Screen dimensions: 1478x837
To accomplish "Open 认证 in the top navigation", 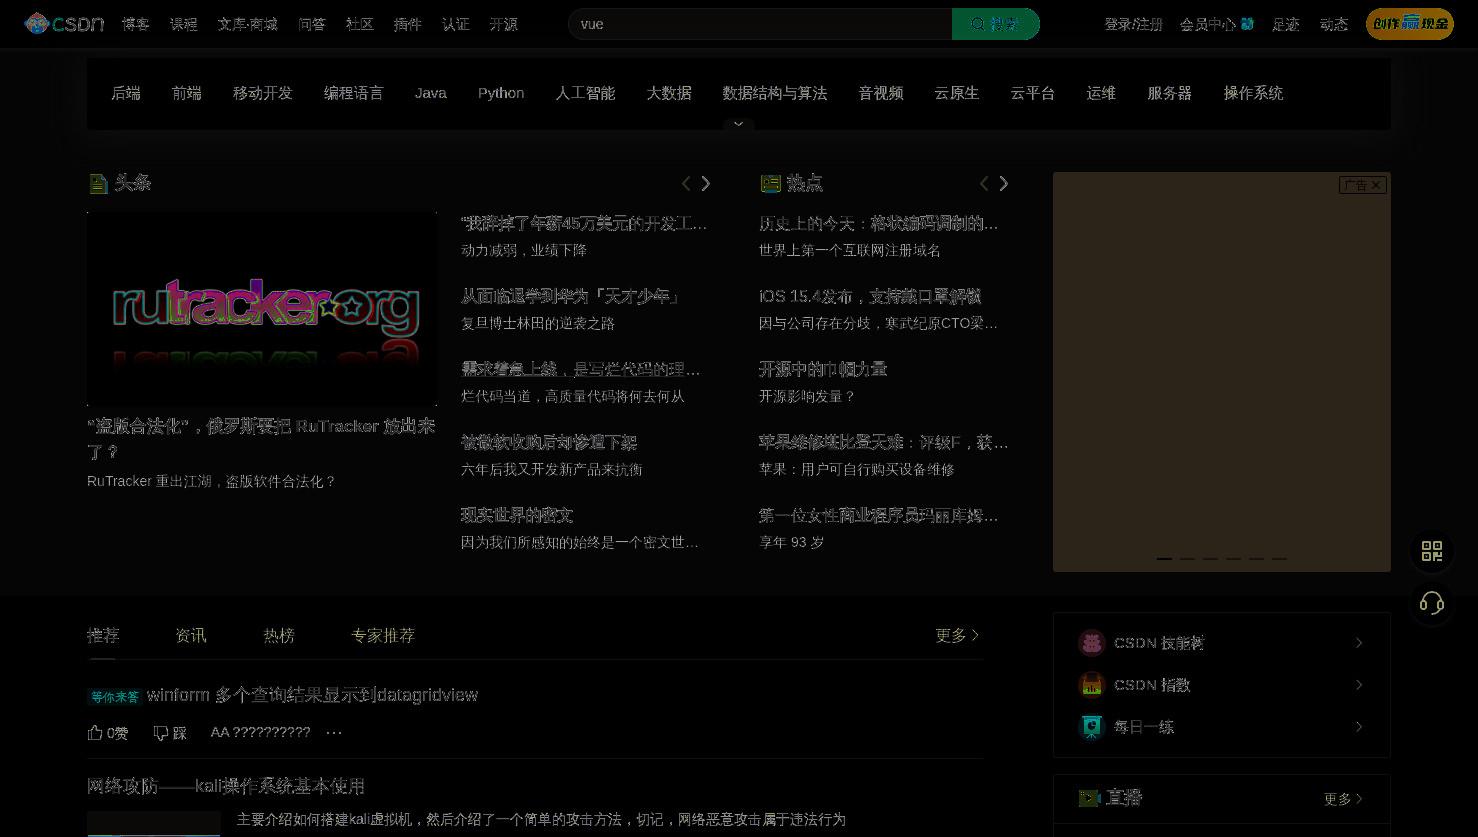I will point(456,24).
